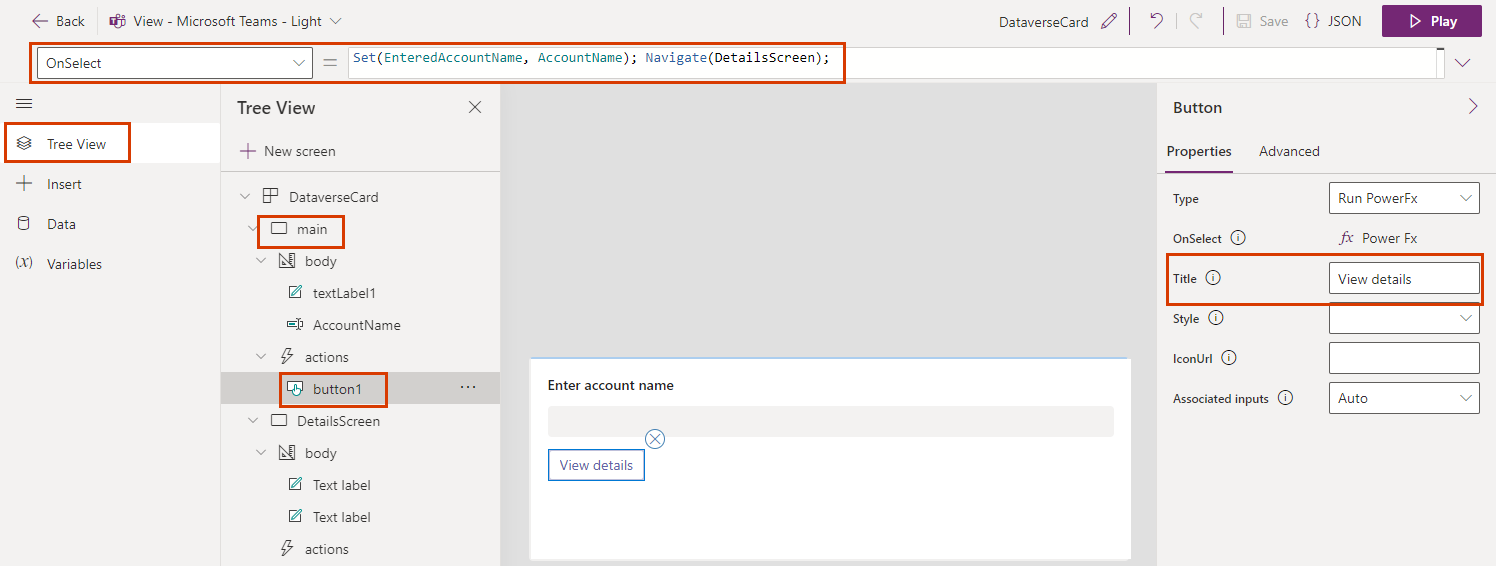Viewport: 1496px width, 566px height.
Task: Select DetailsScreen in tree view
Action: point(338,421)
